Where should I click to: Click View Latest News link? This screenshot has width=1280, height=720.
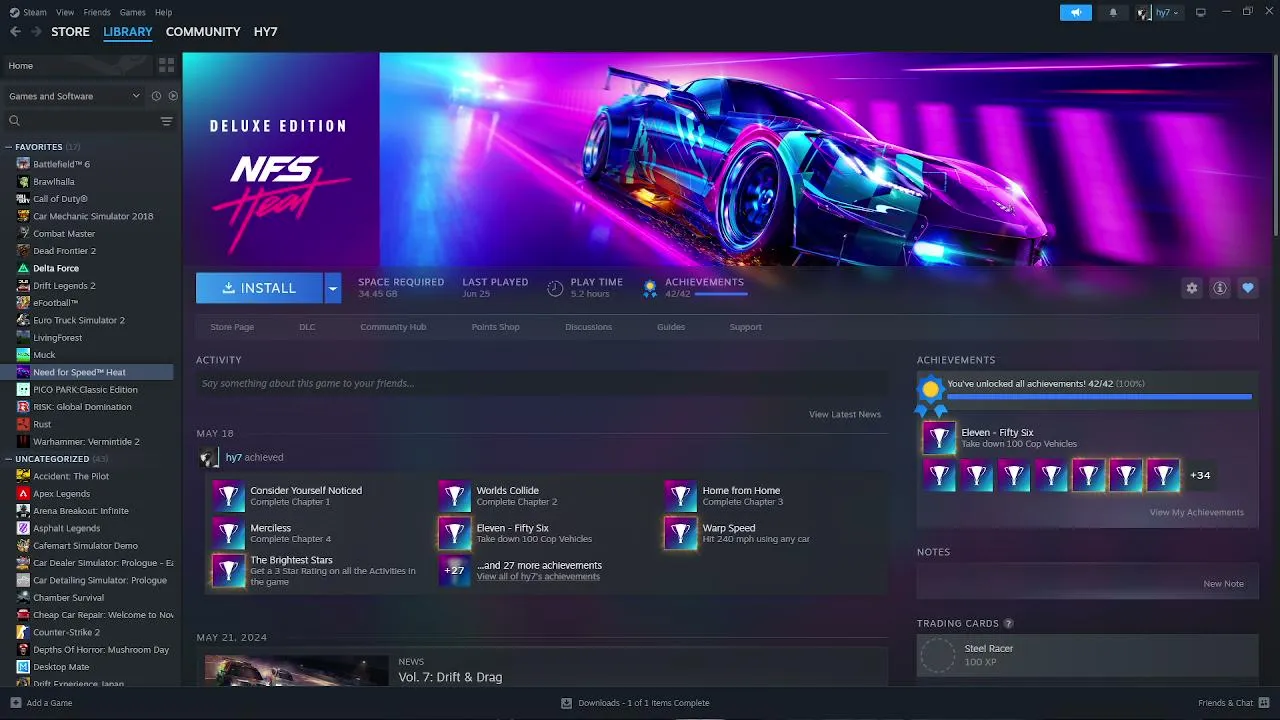coord(845,414)
